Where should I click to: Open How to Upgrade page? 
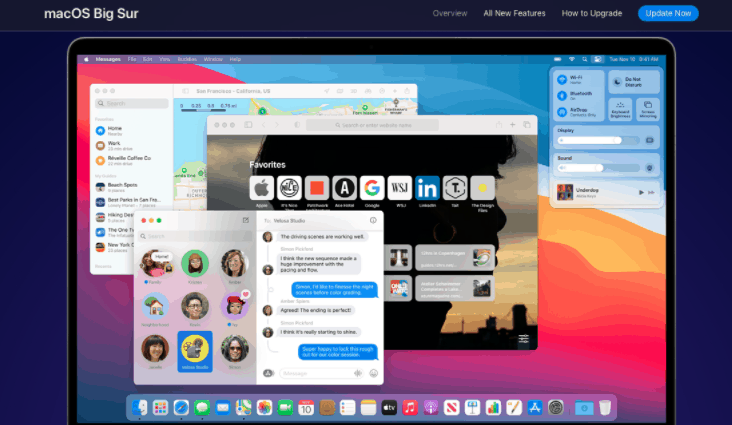tap(591, 13)
